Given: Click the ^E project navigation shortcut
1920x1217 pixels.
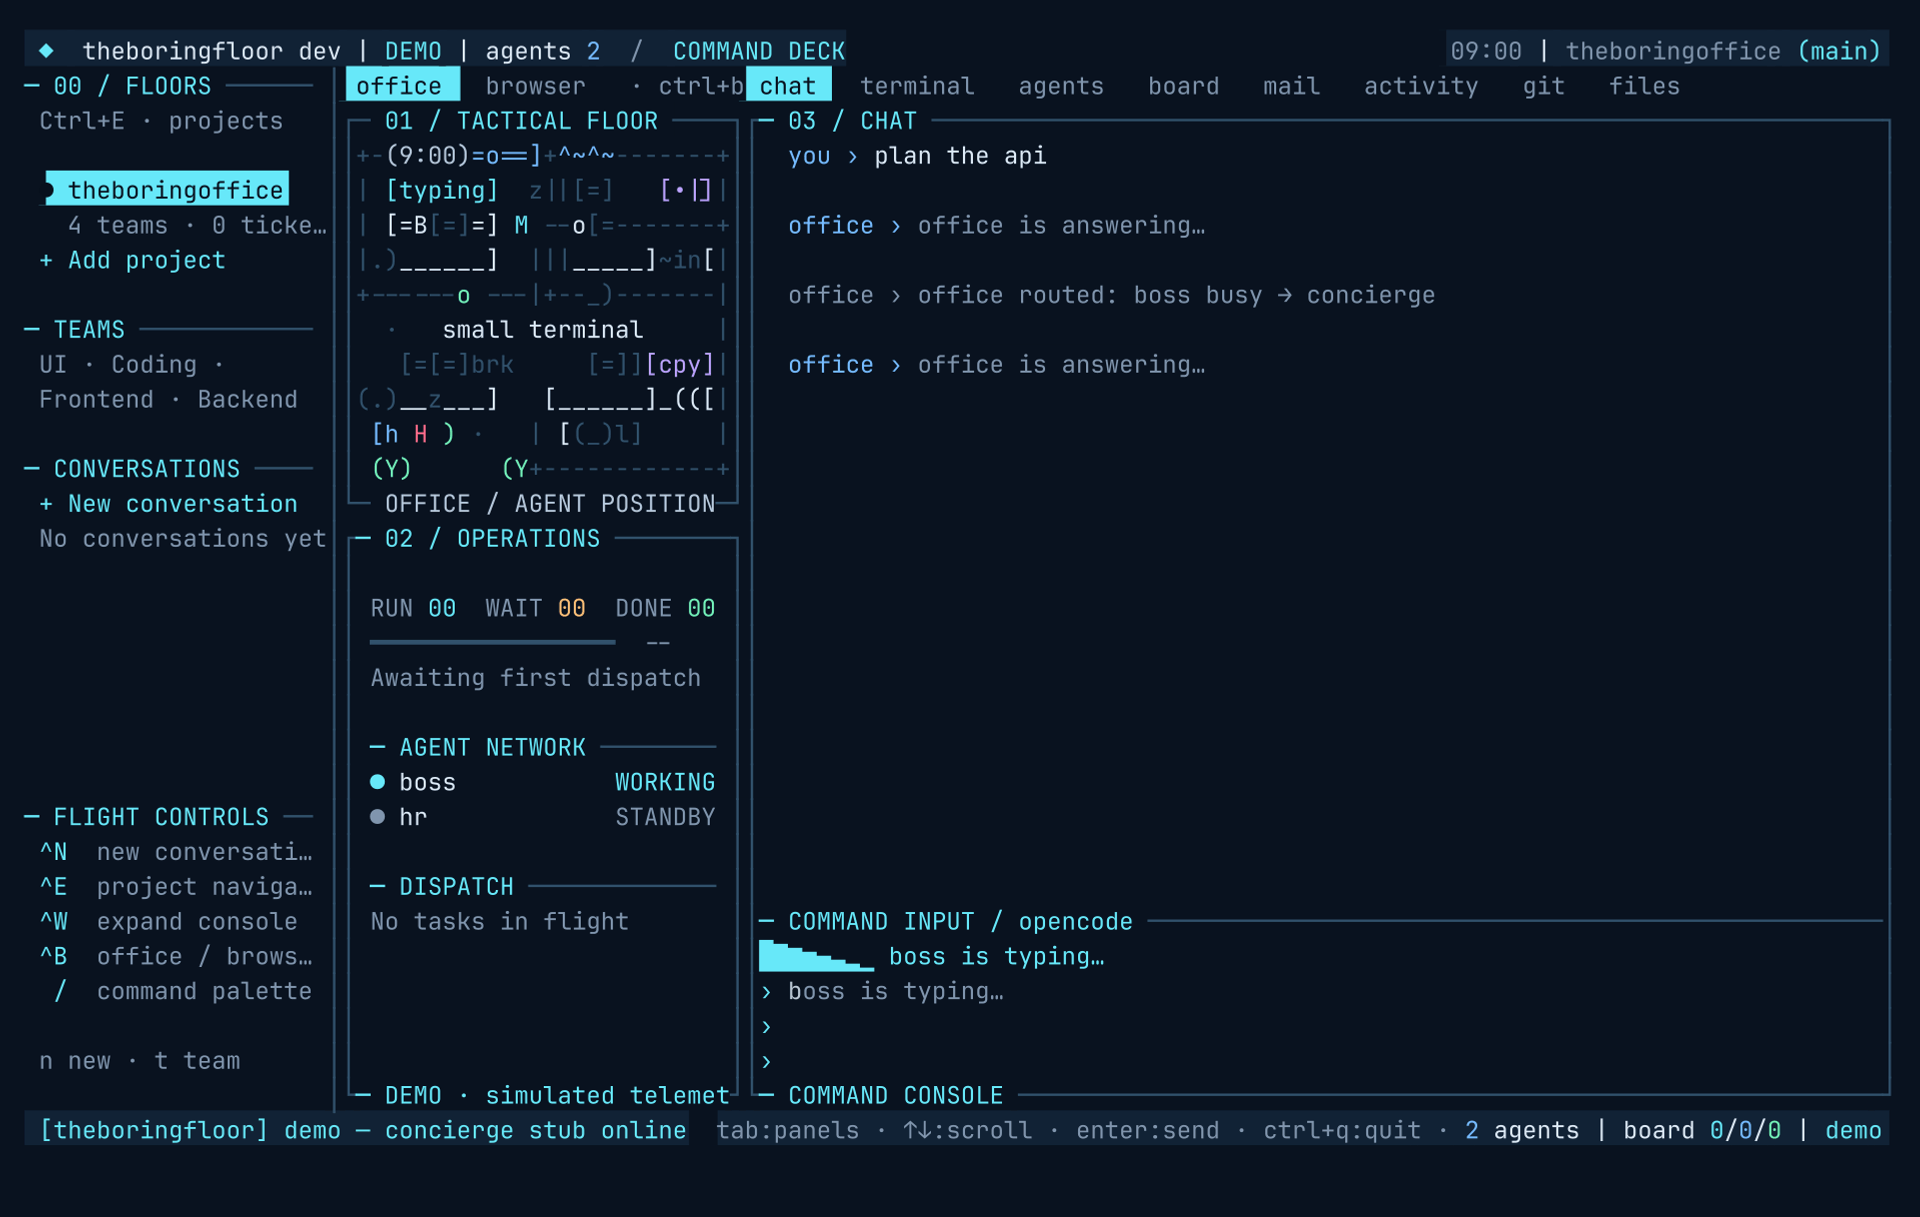Looking at the screenshot, I should click(x=176, y=887).
